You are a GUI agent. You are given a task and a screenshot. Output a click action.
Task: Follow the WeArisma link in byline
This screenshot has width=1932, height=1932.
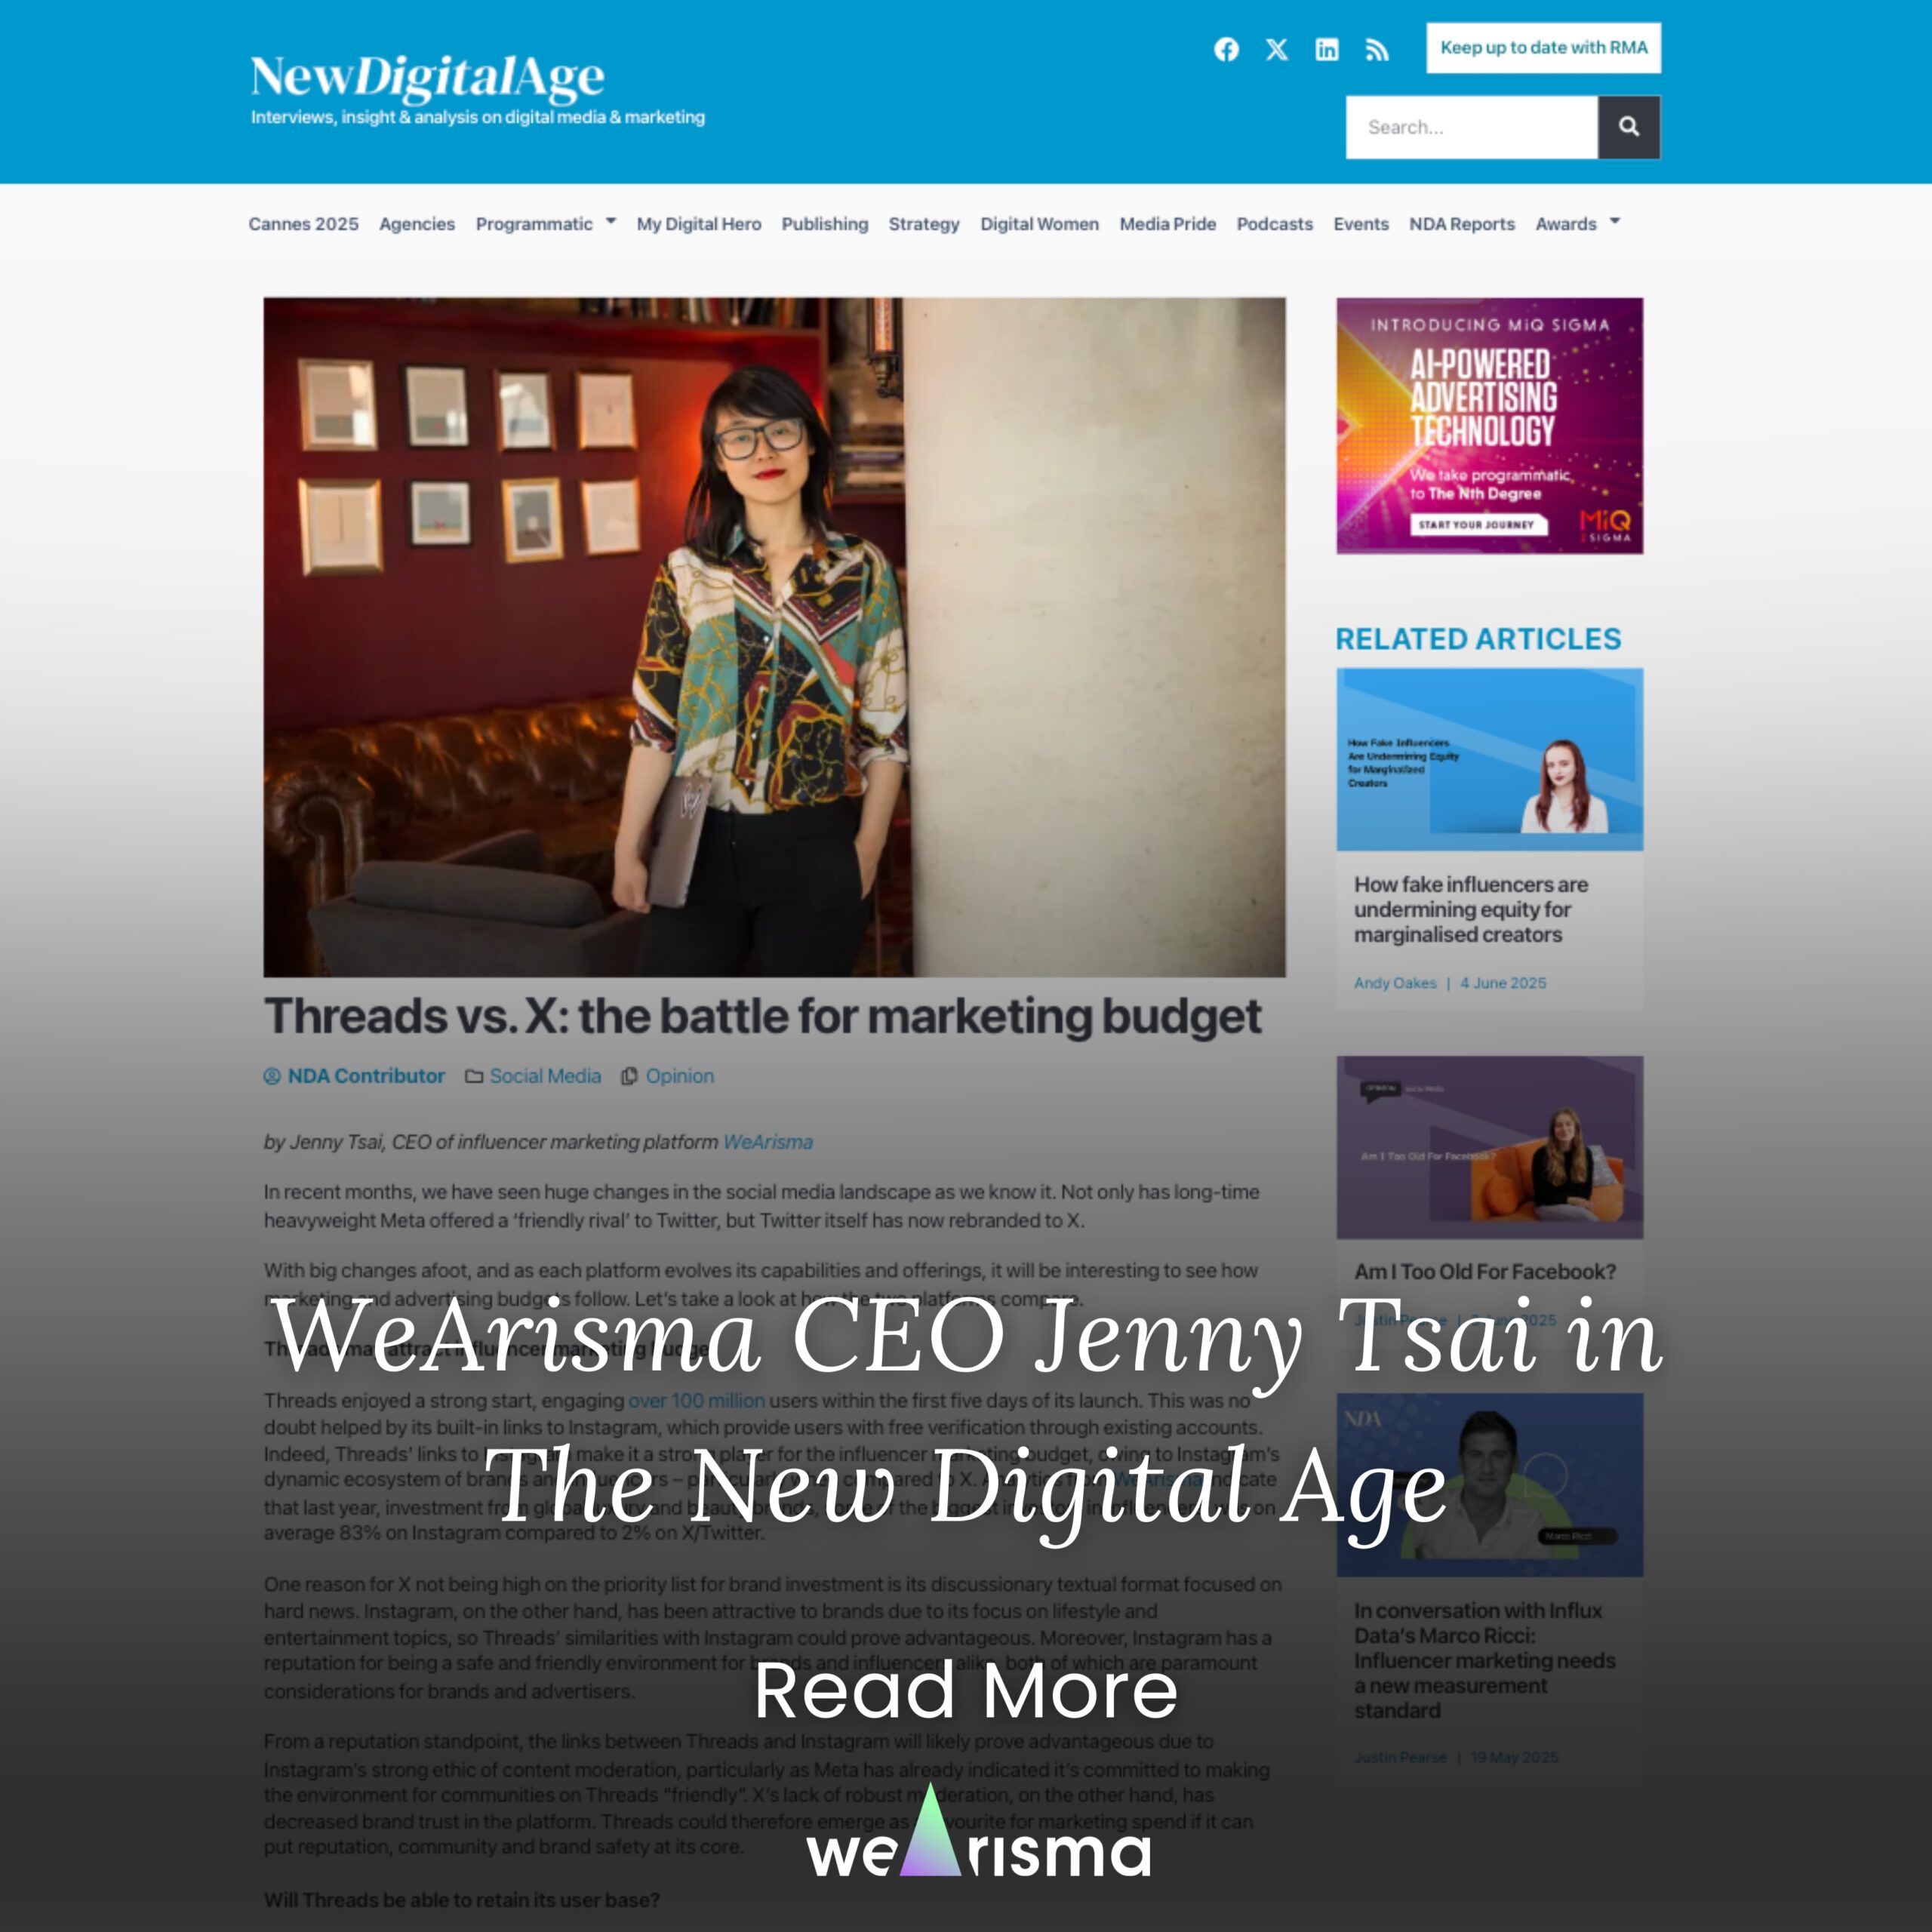[x=767, y=1142]
